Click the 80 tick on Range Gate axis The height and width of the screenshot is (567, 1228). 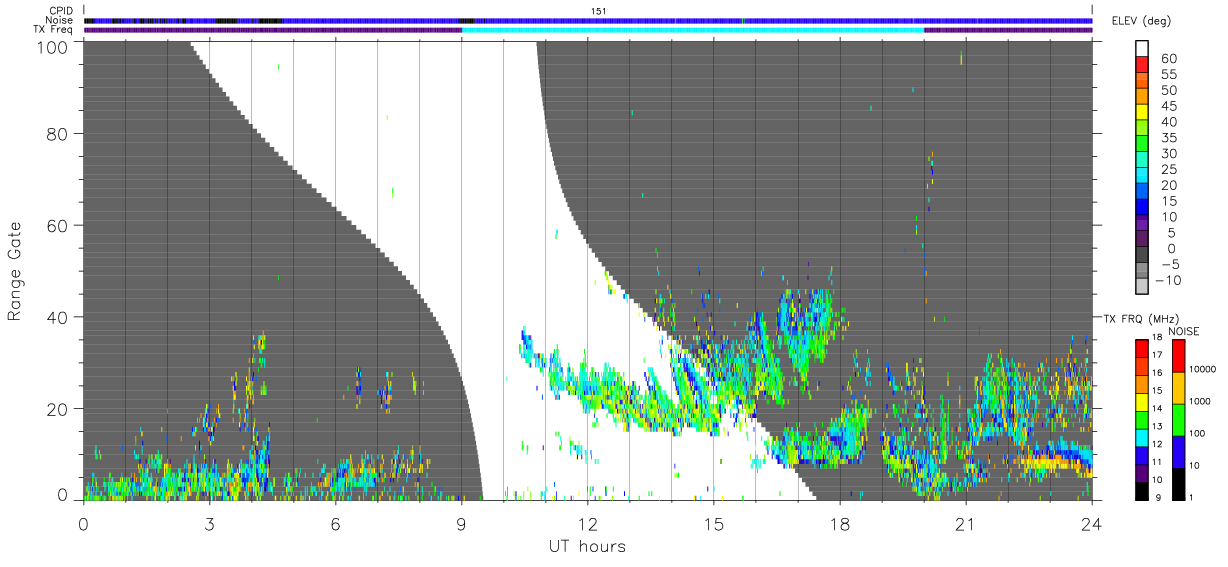pos(59,133)
